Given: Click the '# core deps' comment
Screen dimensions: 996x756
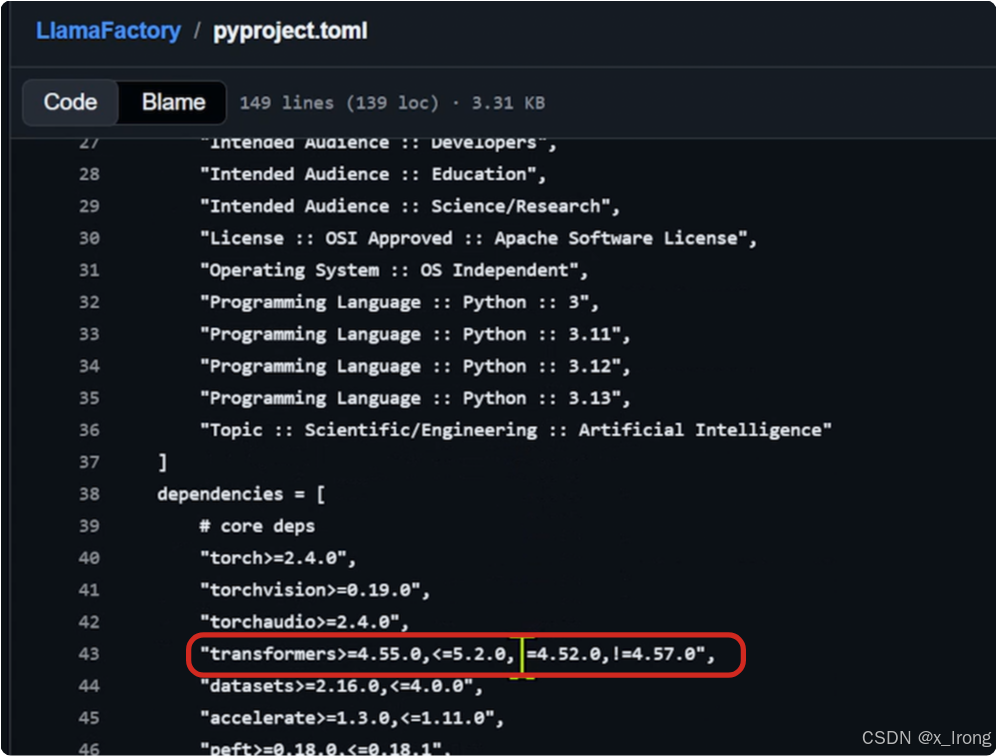Looking at the screenshot, I should [257, 527].
